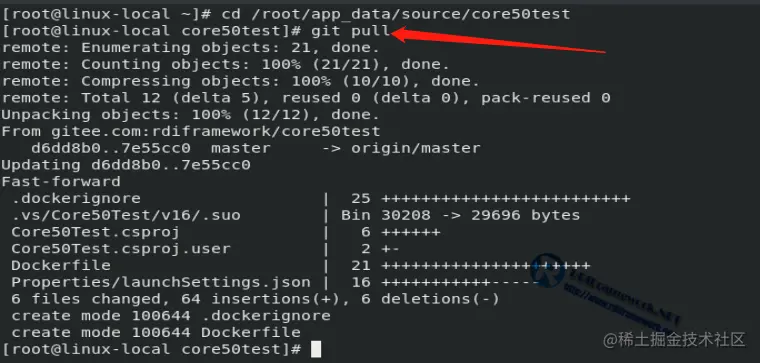This screenshot has height=363, width=760.
Task: Click the .vs/Core50Test/v16/.suo path
Action: click(x=126, y=216)
